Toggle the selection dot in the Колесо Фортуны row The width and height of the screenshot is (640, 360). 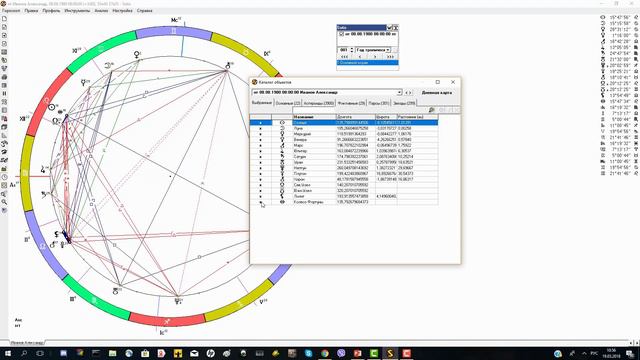coord(261,202)
